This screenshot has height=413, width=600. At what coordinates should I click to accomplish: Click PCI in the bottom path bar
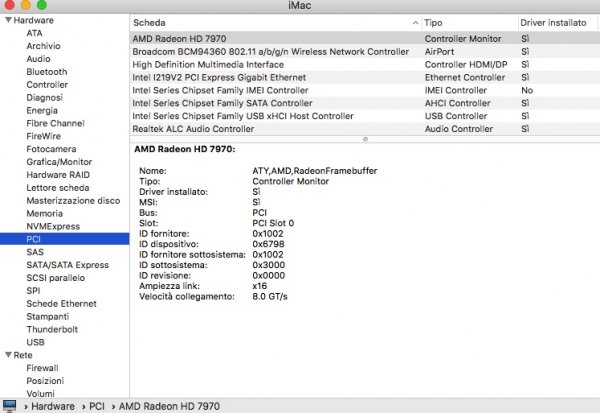pyautogui.click(x=97, y=407)
